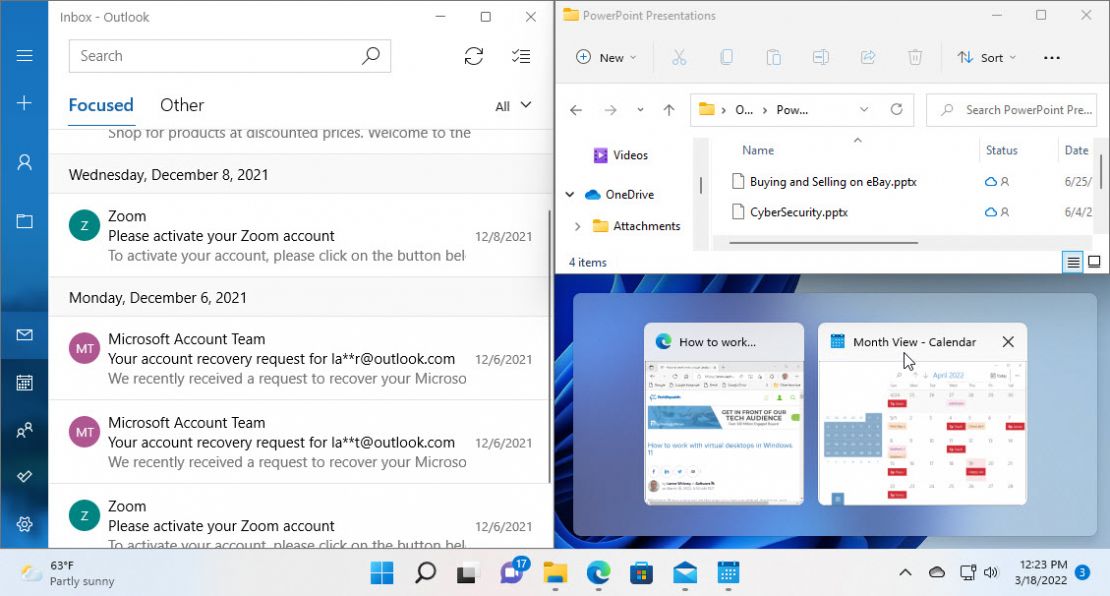The height and width of the screenshot is (596, 1110).
Task: Open the See more menu in File Explorer
Action: coord(1051,57)
